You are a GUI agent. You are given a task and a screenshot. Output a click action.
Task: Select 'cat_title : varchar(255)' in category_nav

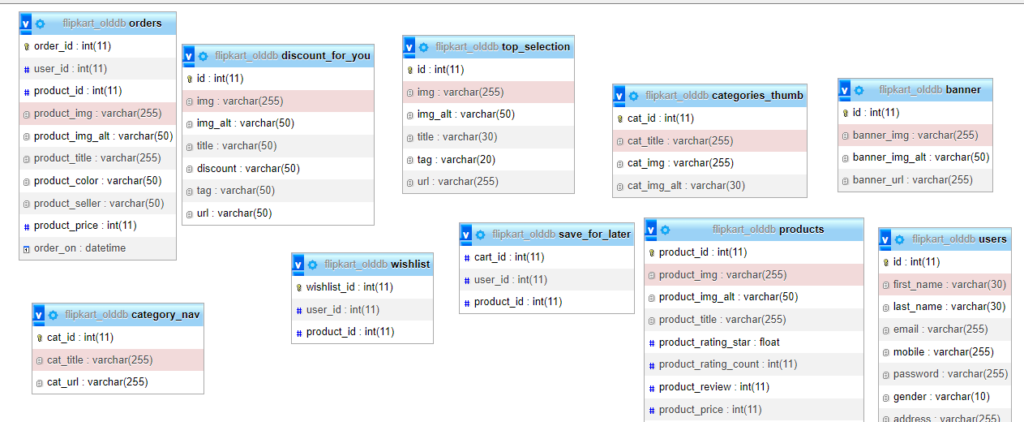click(118, 360)
